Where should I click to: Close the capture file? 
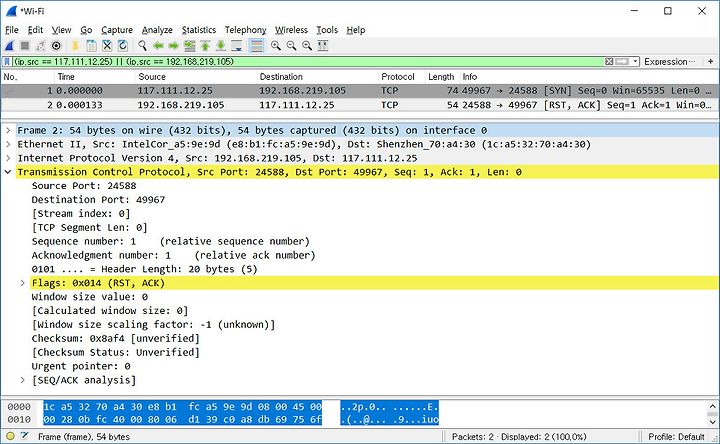(107, 45)
